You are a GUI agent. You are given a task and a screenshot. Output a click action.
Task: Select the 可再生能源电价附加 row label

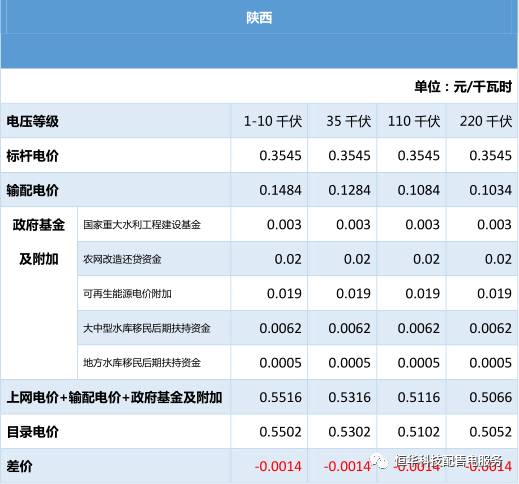[127, 294]
